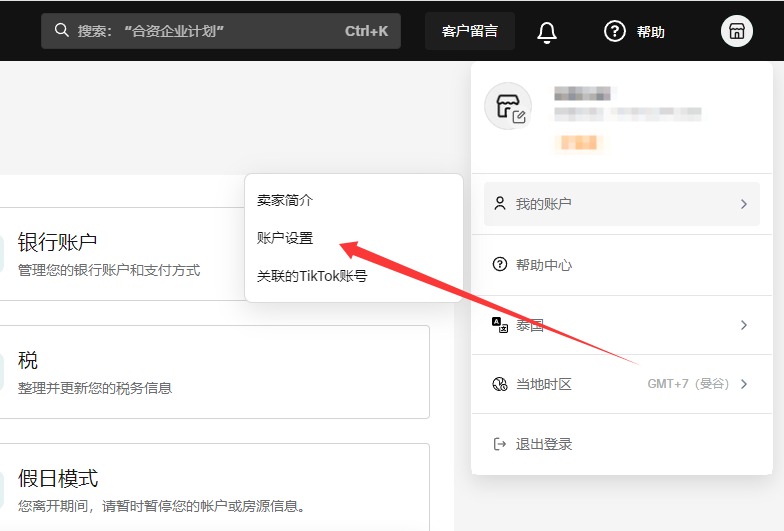This screenshot has width=784, height=531.
Task: Choose 关联的TikTok账号 menu entry
Action: click(x=312, y=276)
